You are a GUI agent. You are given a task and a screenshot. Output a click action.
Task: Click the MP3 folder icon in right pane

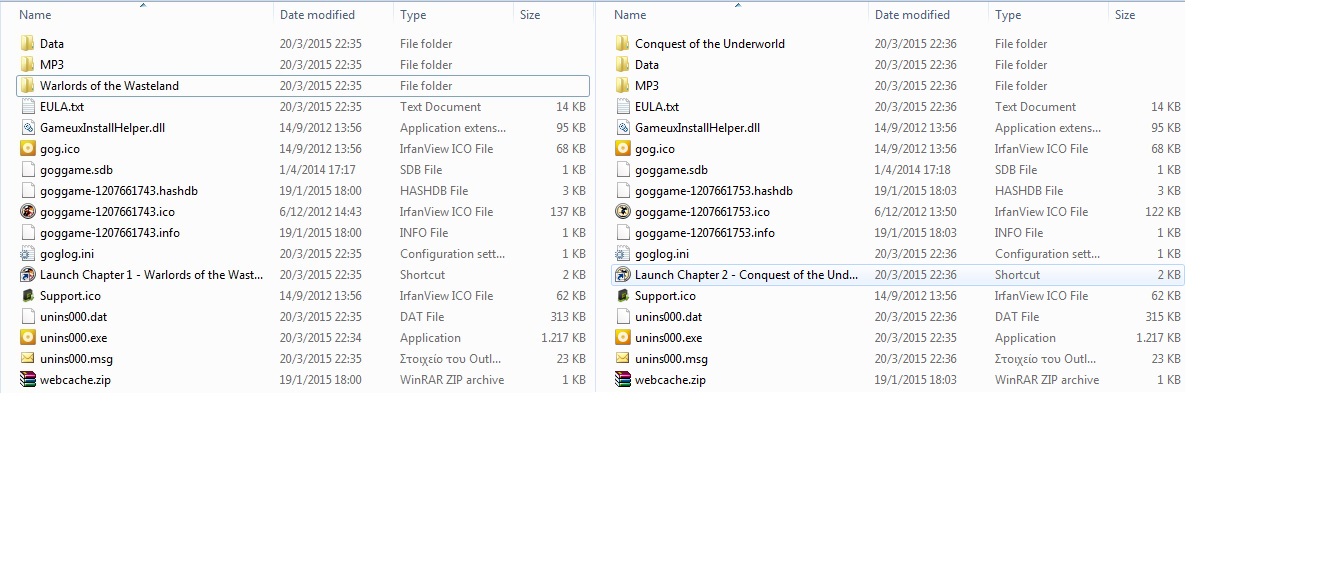click(622, 86)
